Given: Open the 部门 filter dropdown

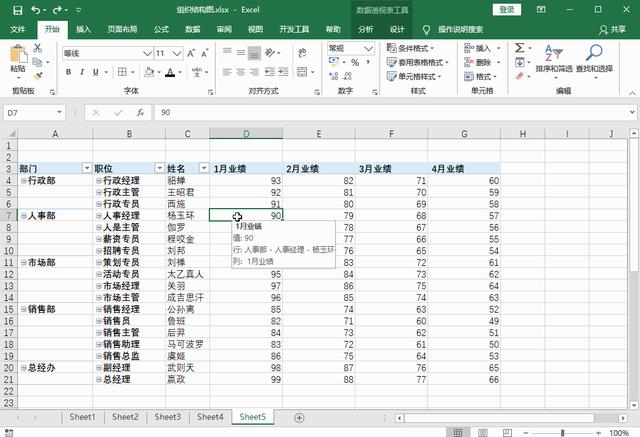Looking at the screenshot, I should point(87,168).
